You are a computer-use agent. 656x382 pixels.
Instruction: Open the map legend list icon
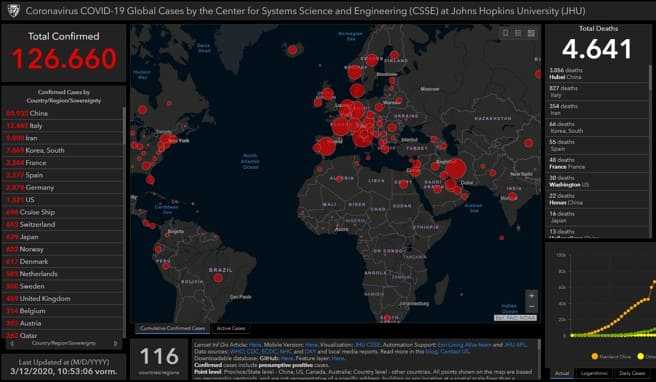[x=518, y=33]
